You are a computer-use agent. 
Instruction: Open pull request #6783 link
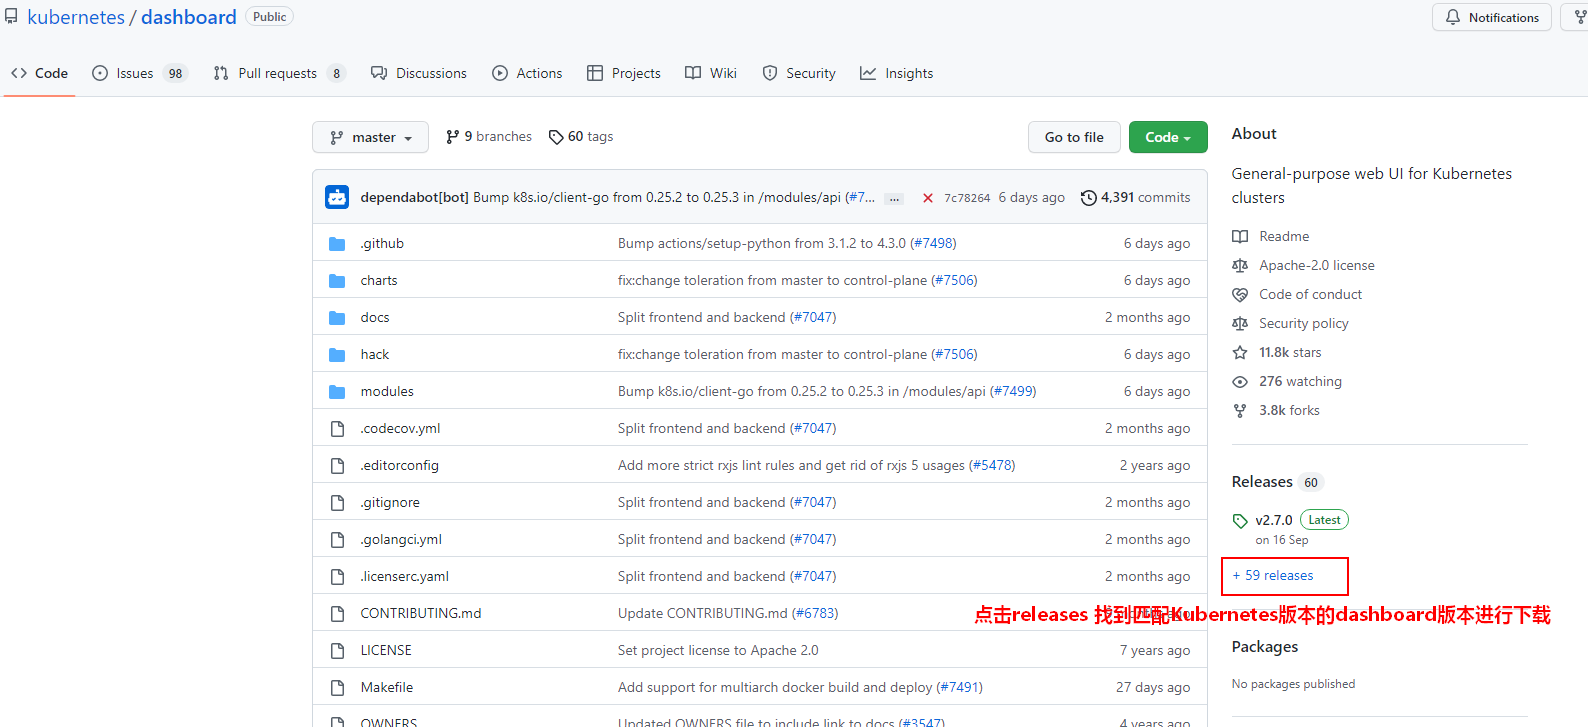point(815,614)
